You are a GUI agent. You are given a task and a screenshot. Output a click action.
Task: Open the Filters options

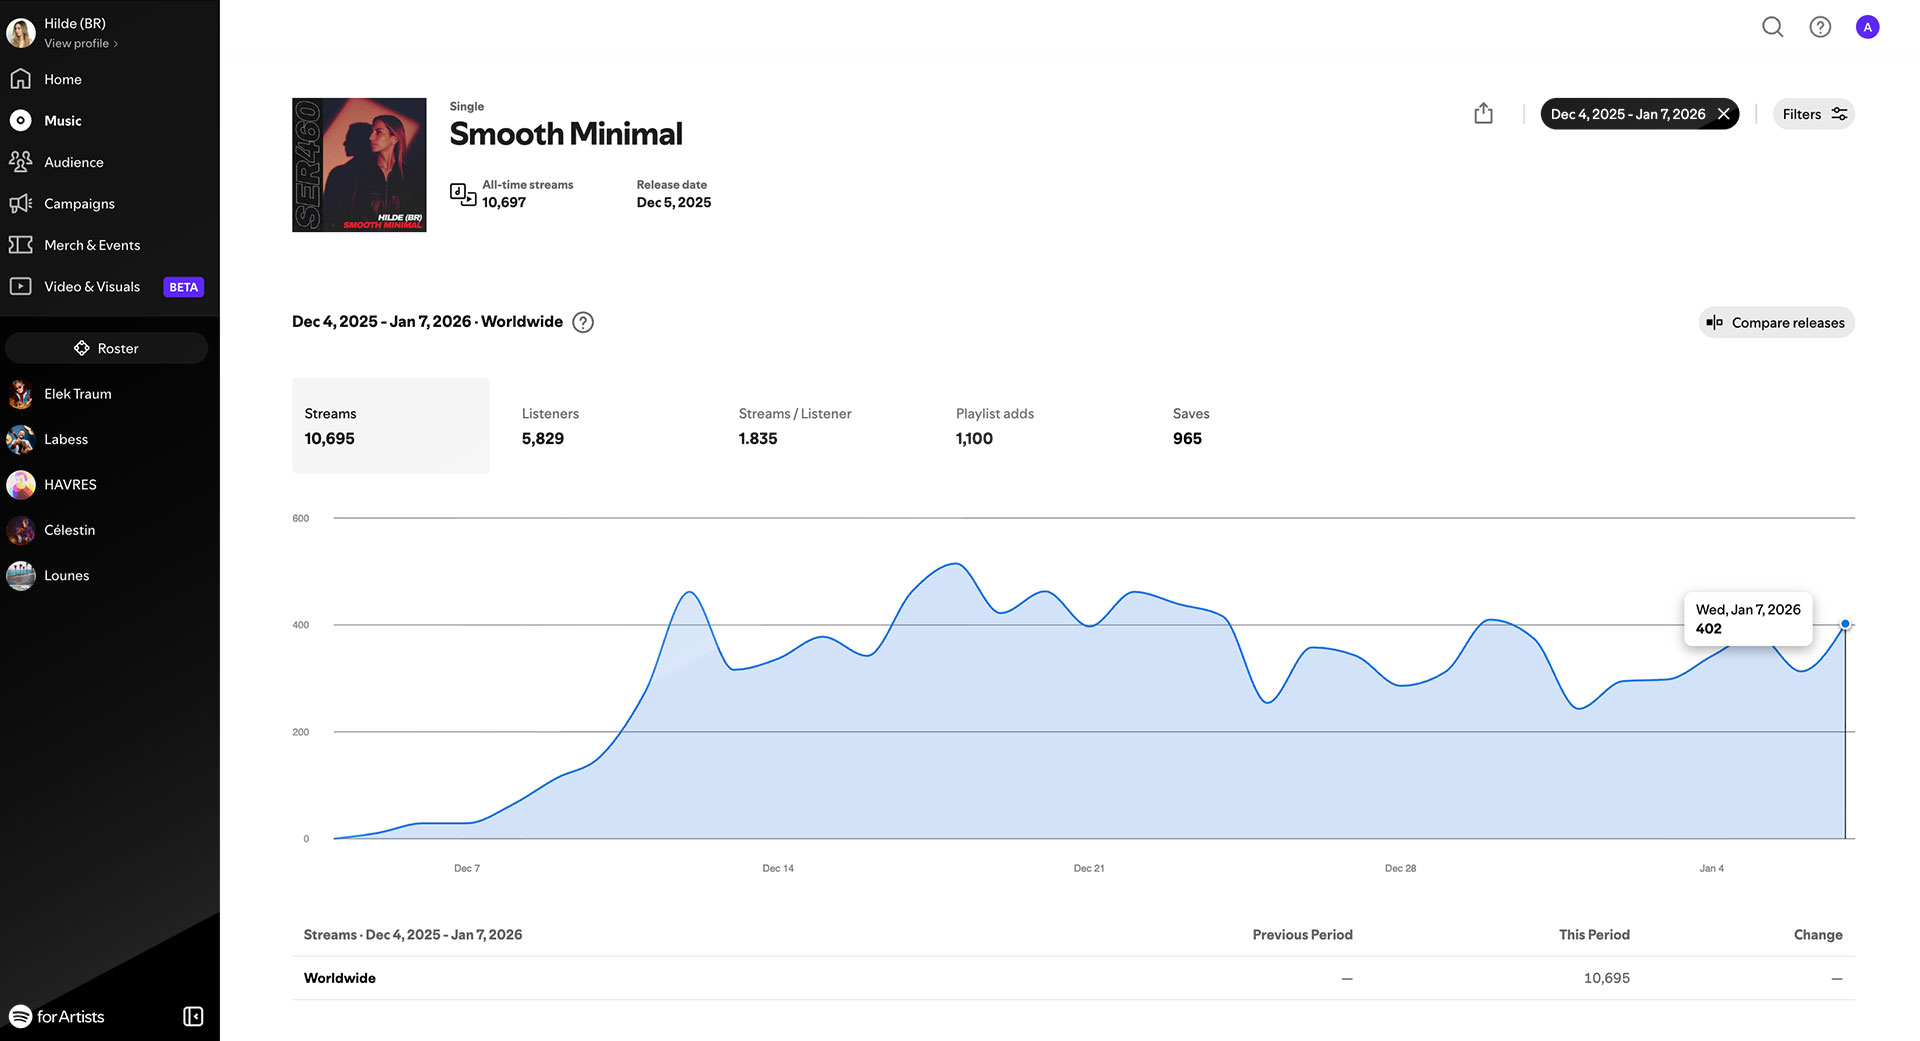1813,114
